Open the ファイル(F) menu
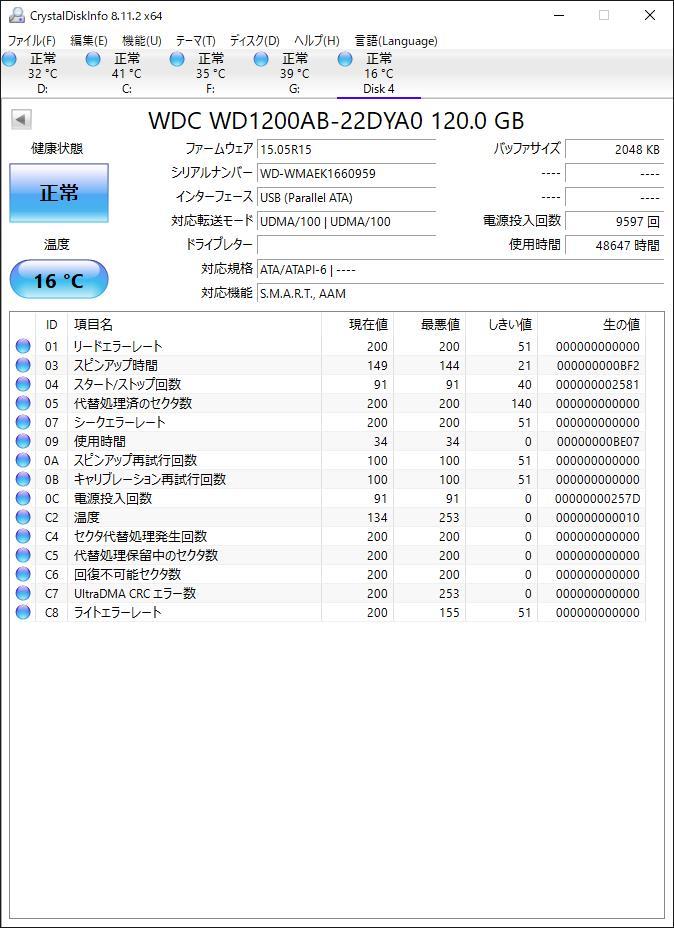Image resolution: width=674 pixels, height=928 pixels. pyautogui.click(x=31, y=41)
